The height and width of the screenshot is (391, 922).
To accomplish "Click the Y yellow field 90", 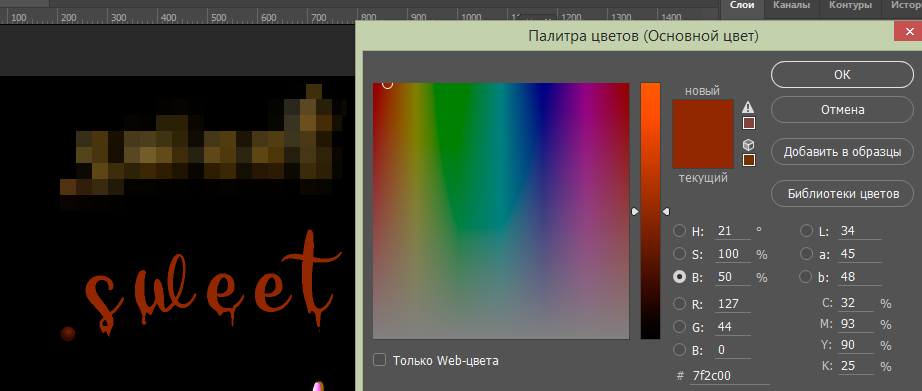I will click(x=856, y=345).
